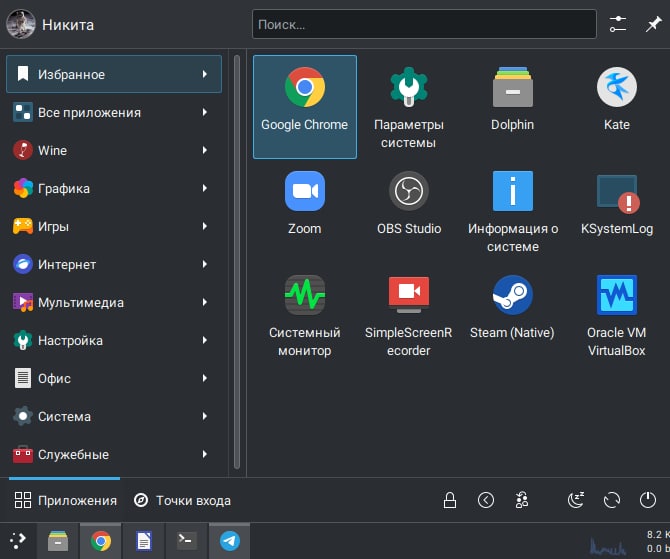Image resolution: width=670 pixels, height=559 pixels.
Task: Open Oracle VM VirtualBox
Action: coord(617,315)
